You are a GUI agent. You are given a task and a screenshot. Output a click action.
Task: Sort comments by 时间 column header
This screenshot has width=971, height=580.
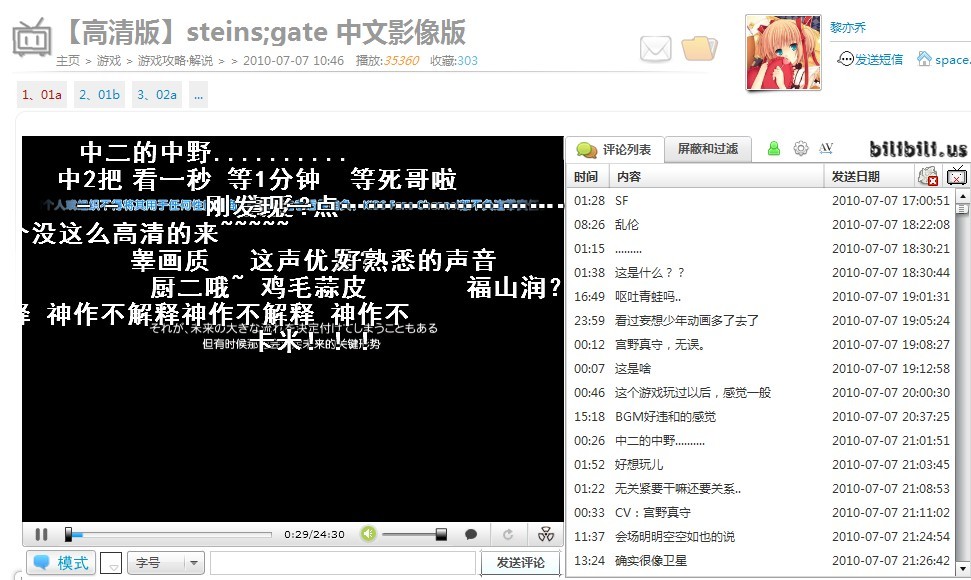coord(586,177)
